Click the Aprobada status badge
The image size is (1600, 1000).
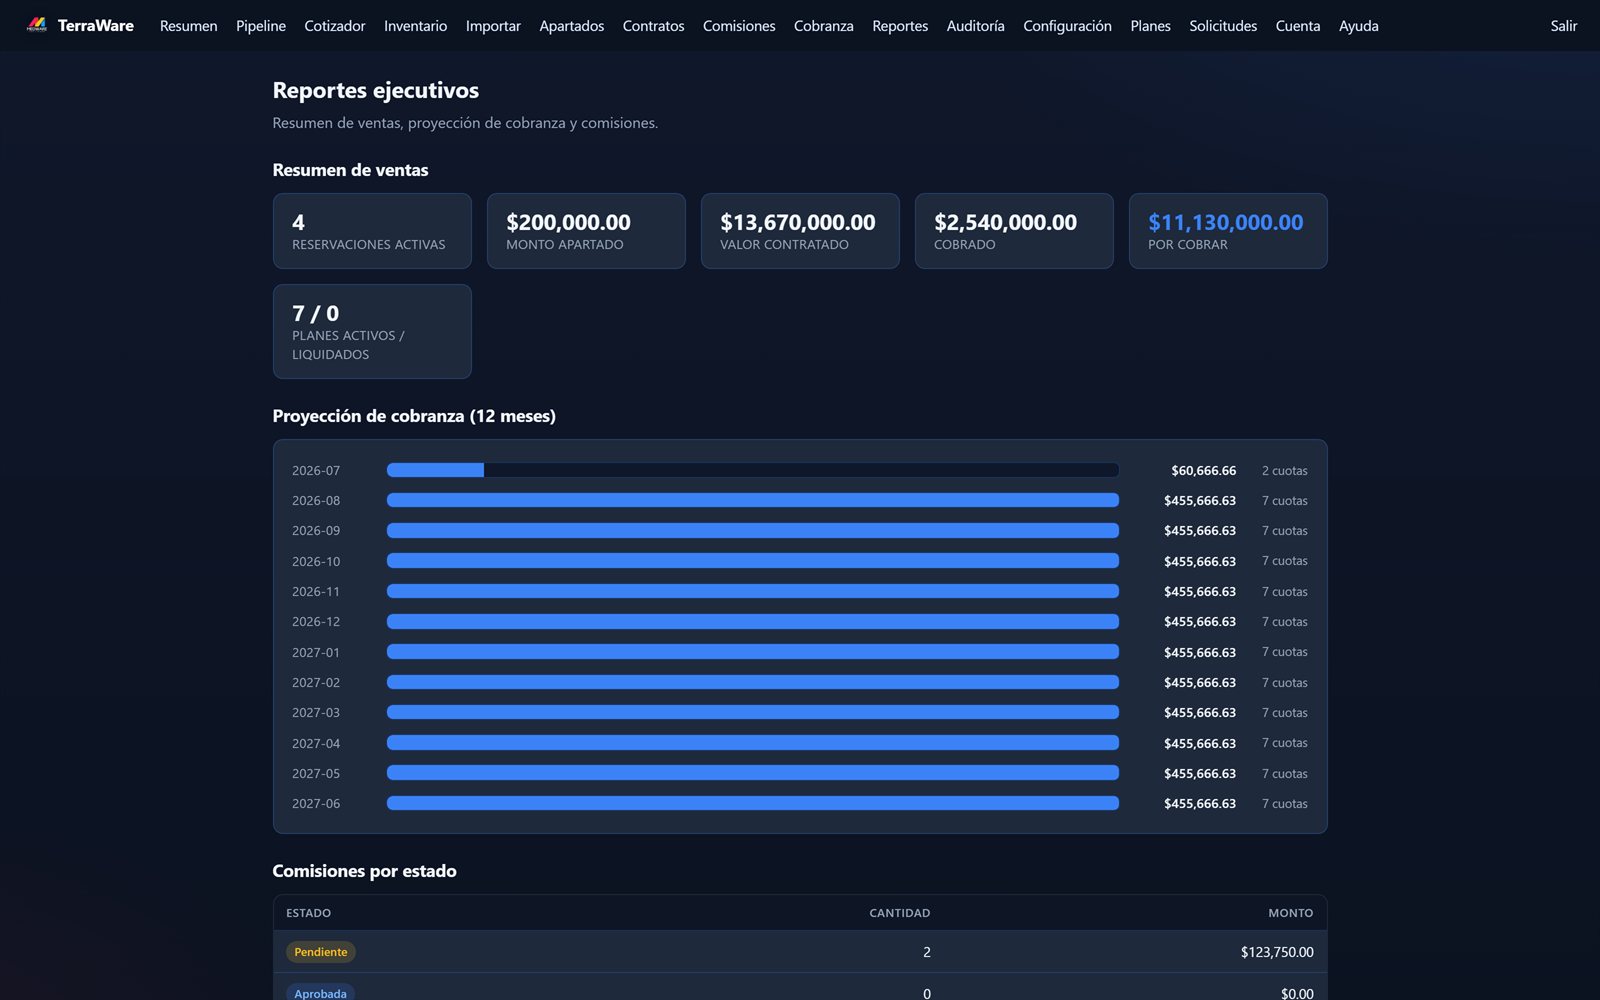click(x=320, y=993)
